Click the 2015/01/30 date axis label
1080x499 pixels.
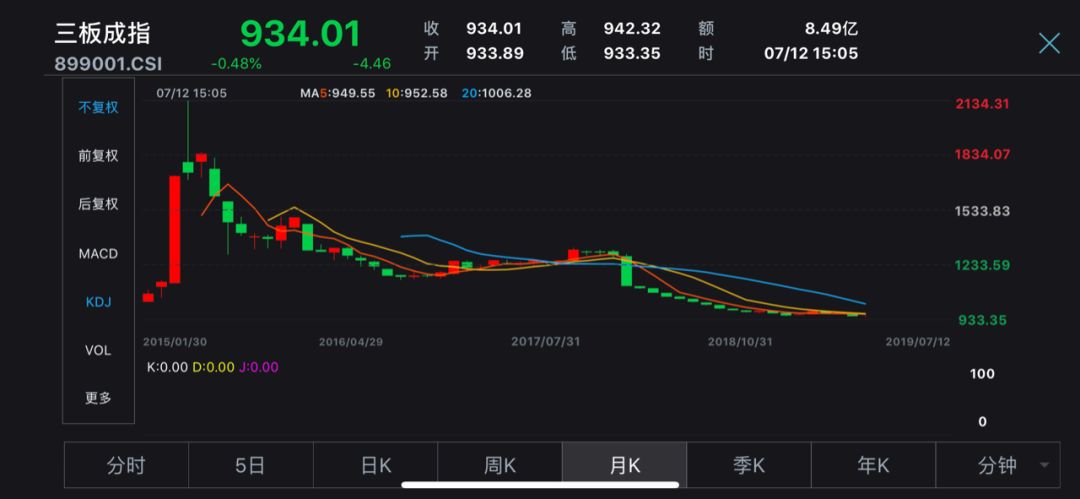(x=173, y=341)
